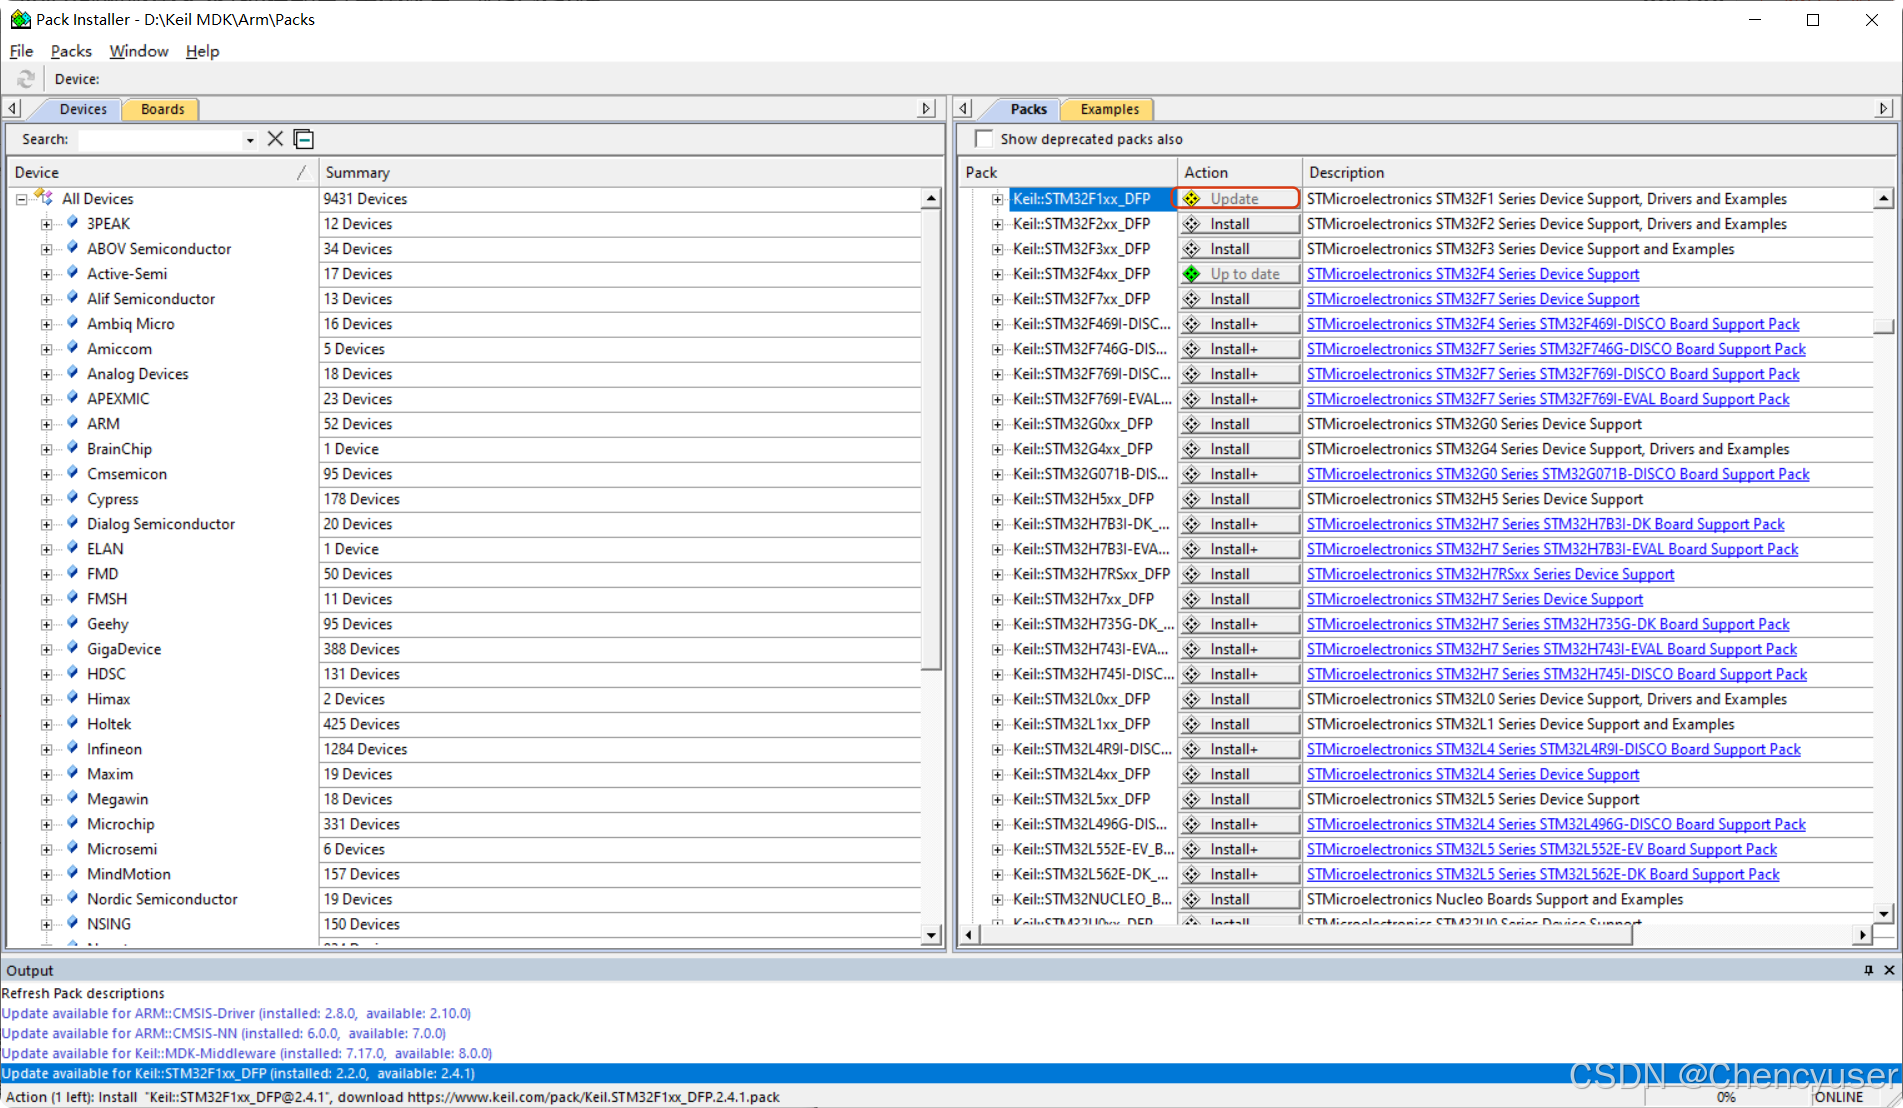Close the Output panel
This screenshot has height=1108, width=1903.
tap(1889, 970)
